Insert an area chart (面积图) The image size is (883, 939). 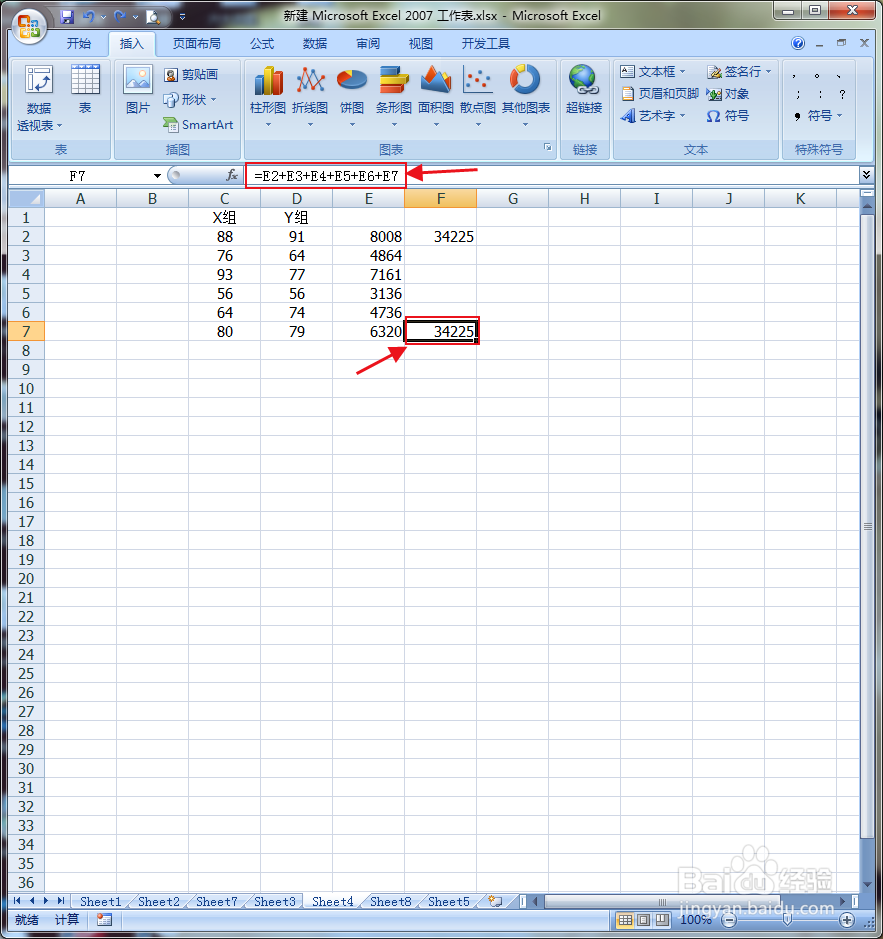click(x=436, y=97)
